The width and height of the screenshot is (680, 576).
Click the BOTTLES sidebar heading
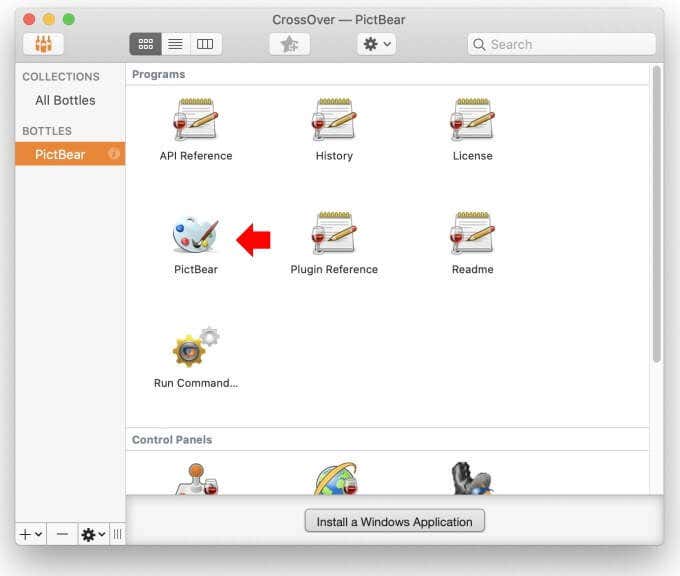[x=47, y=131]
